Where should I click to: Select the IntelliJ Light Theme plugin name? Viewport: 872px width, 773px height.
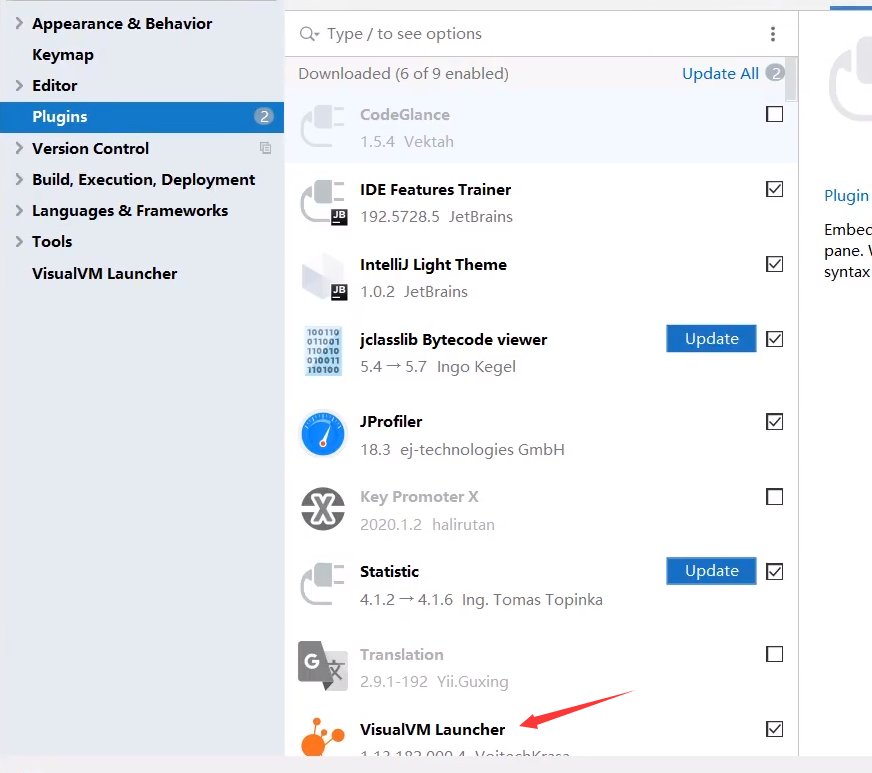point(433,264)
